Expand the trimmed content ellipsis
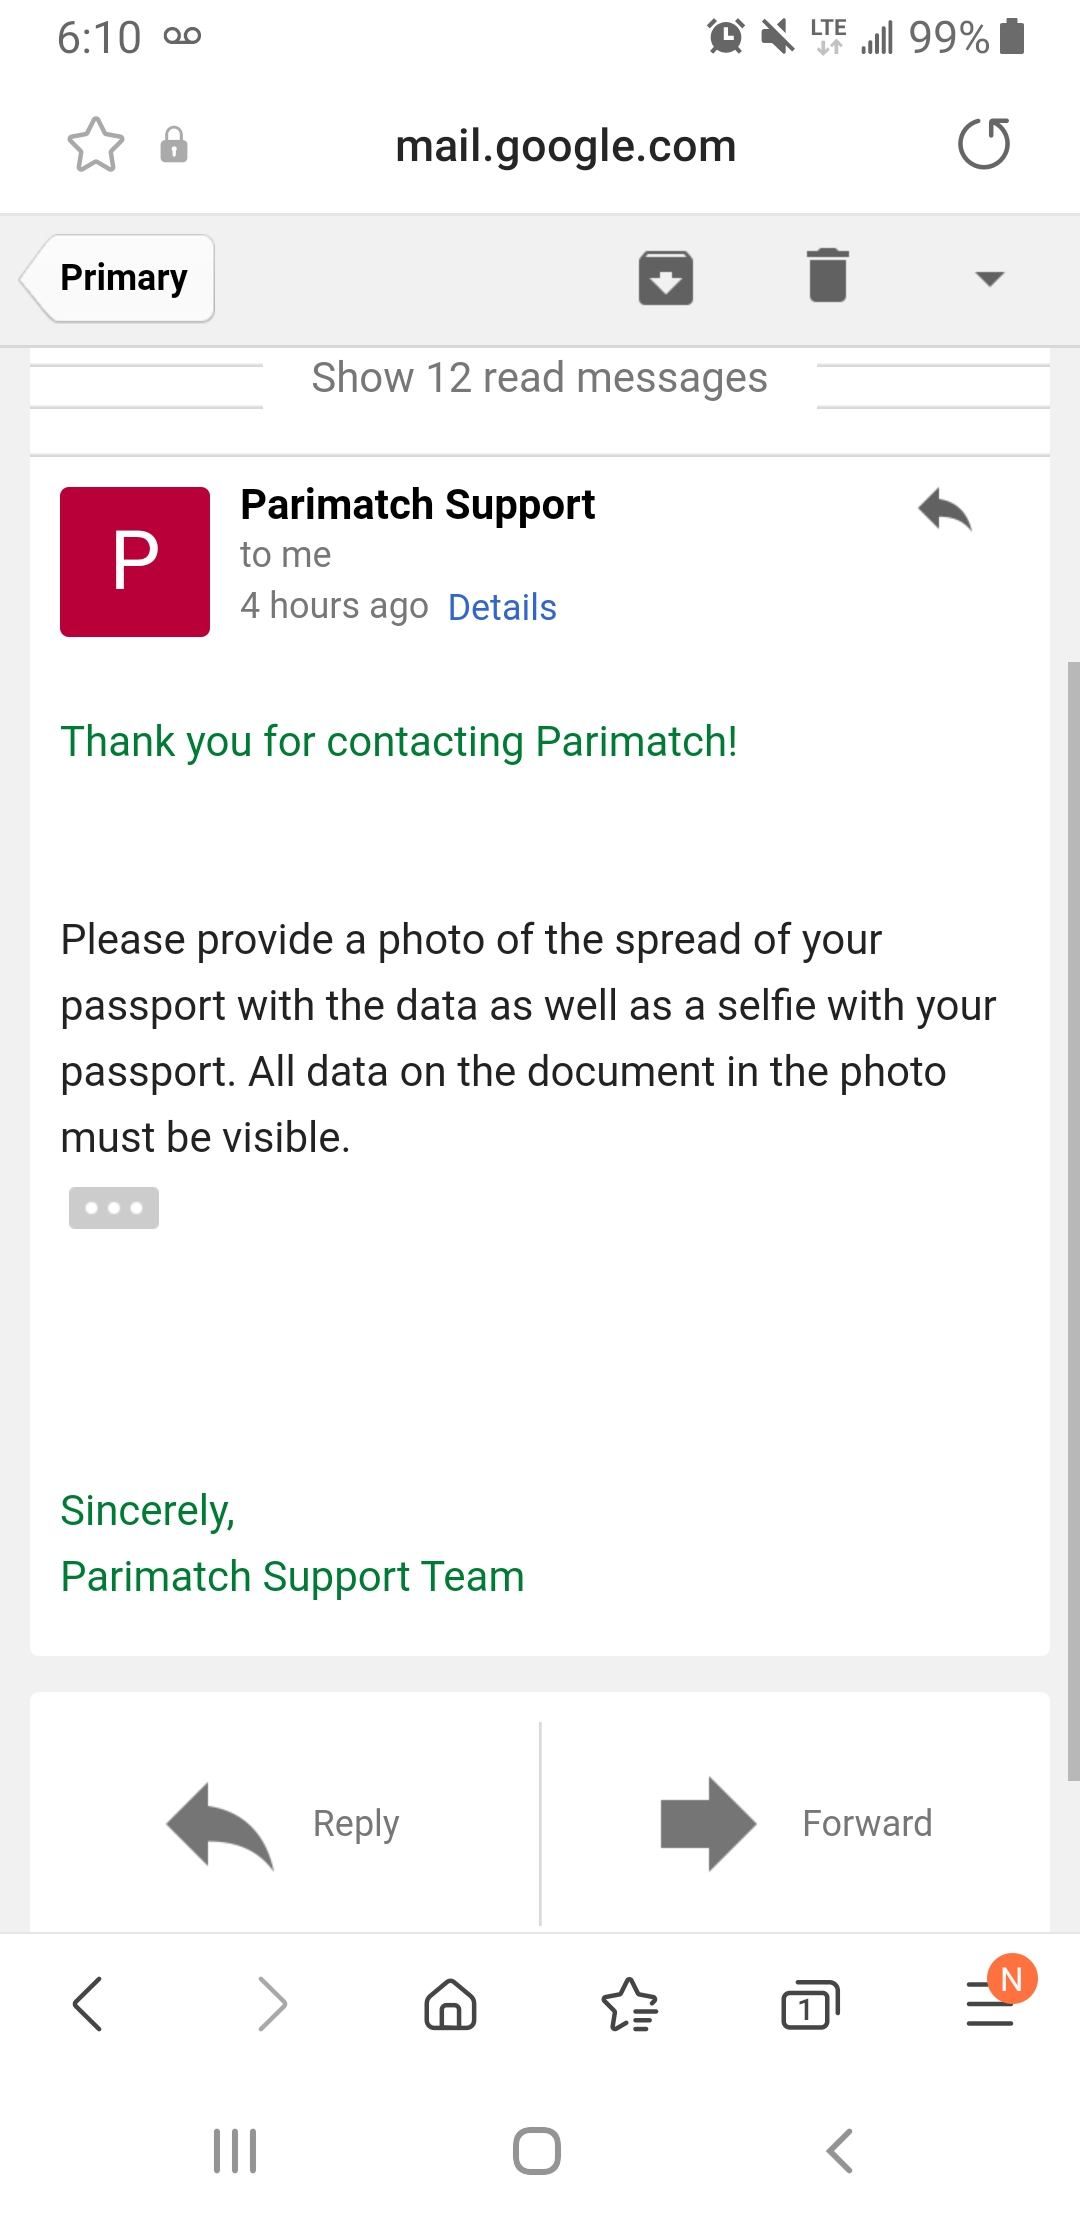The height and width of the screenshot is (2220, 1080). tap(114, 1208)
